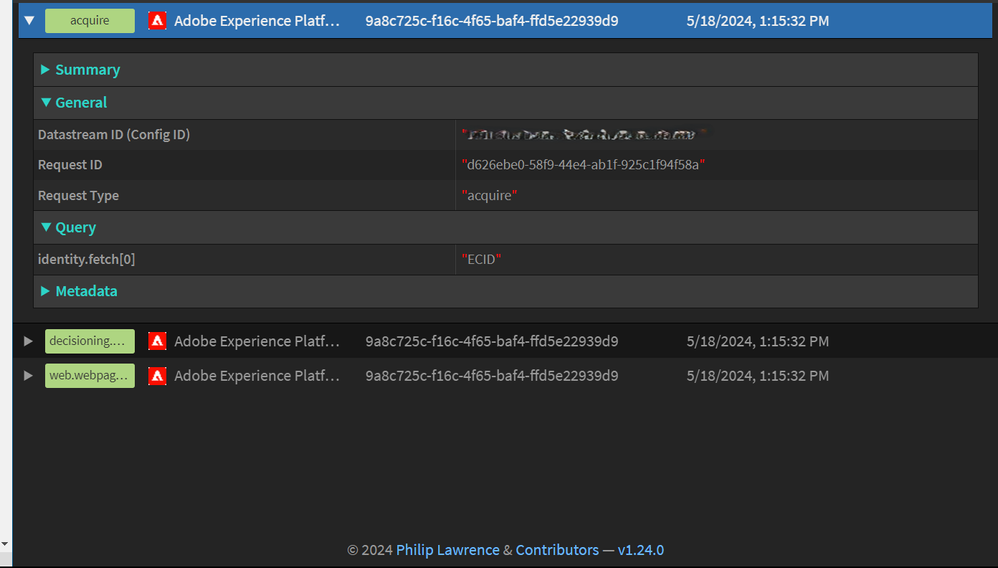Image resolution: width=998 pixels, height=568 pixels.
Task: Click Adobe icon in the decisioning row
Action: pos(157,341)
